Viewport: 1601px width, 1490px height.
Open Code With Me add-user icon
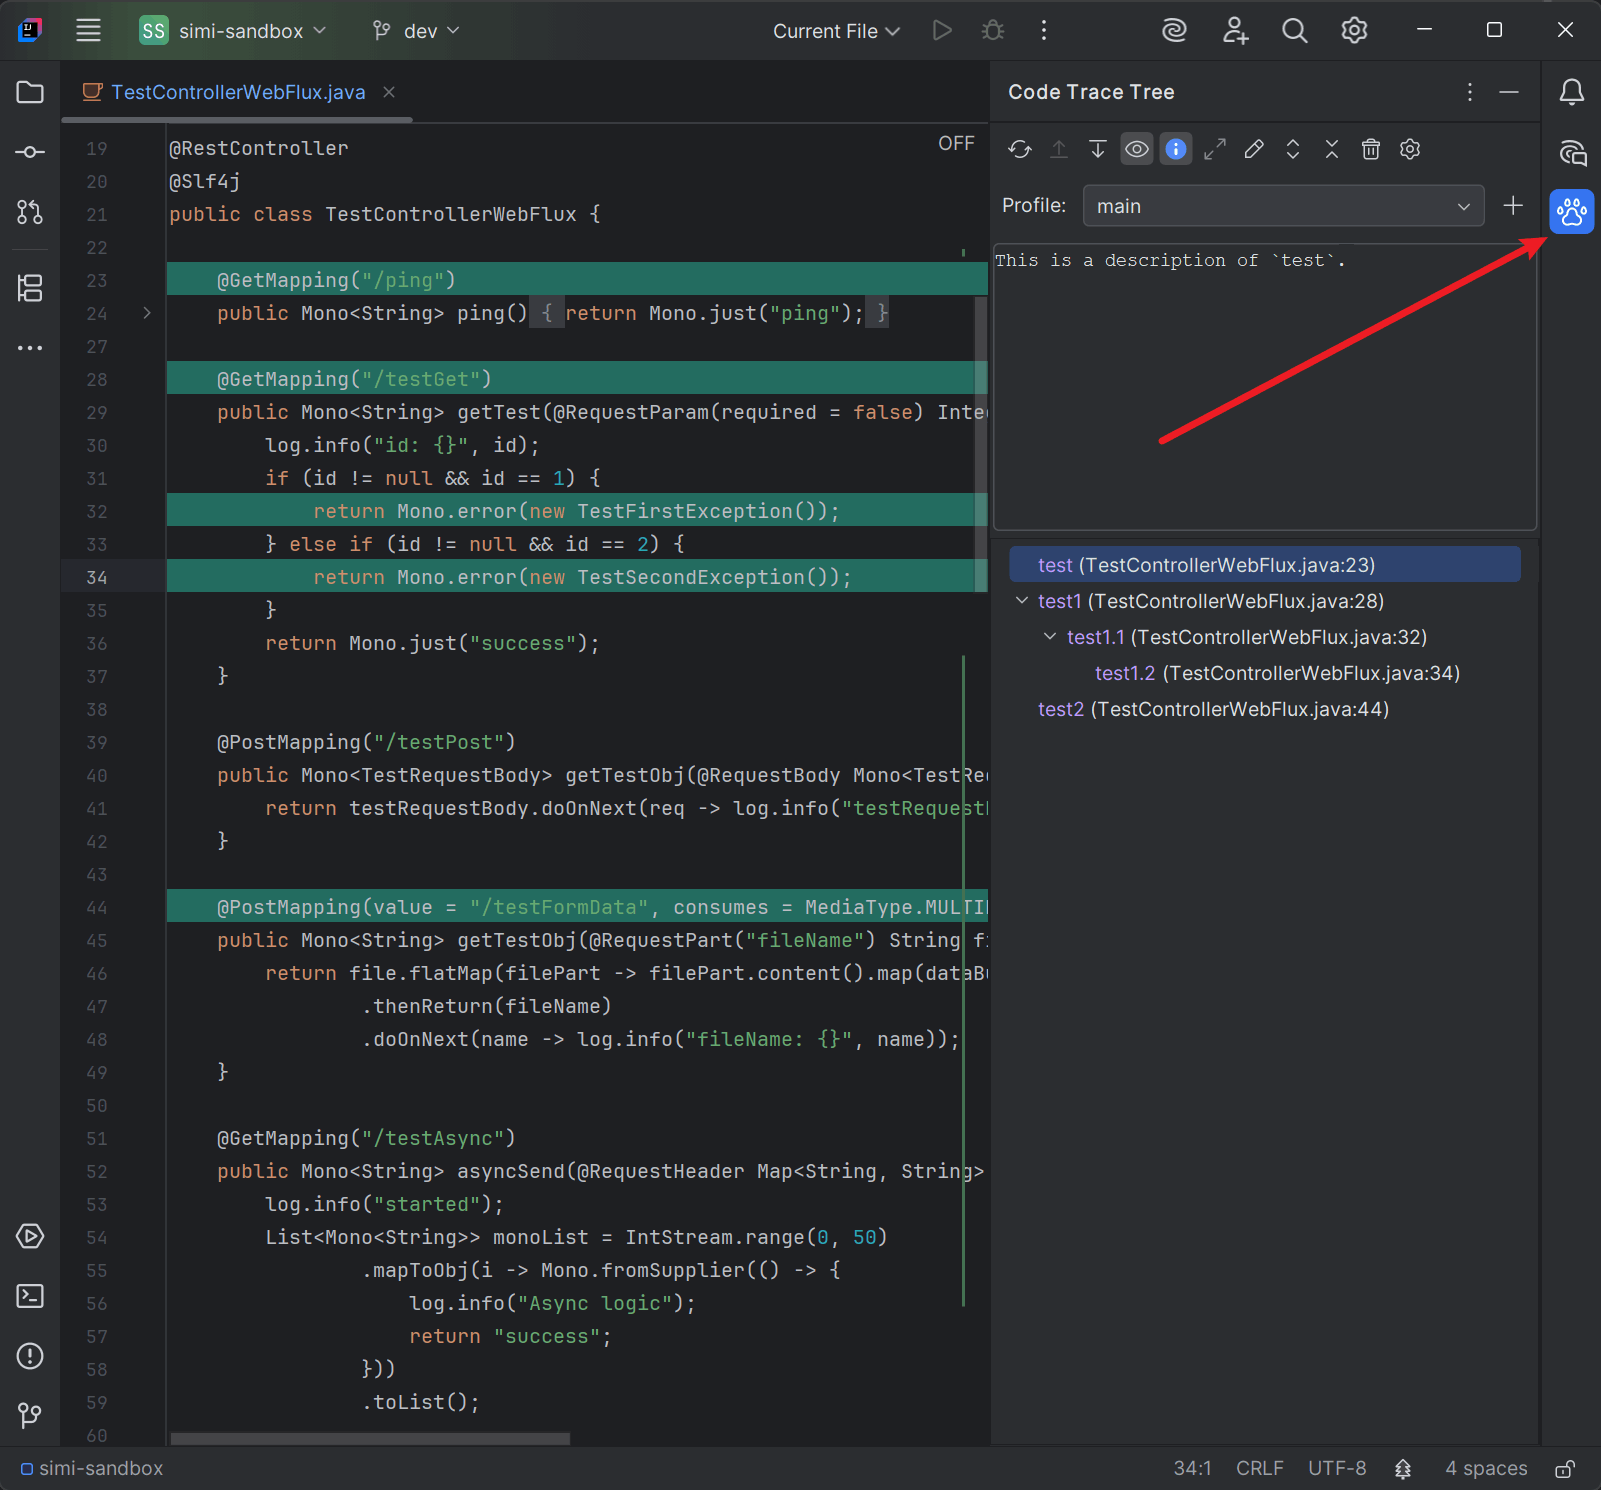point(1235,31)
